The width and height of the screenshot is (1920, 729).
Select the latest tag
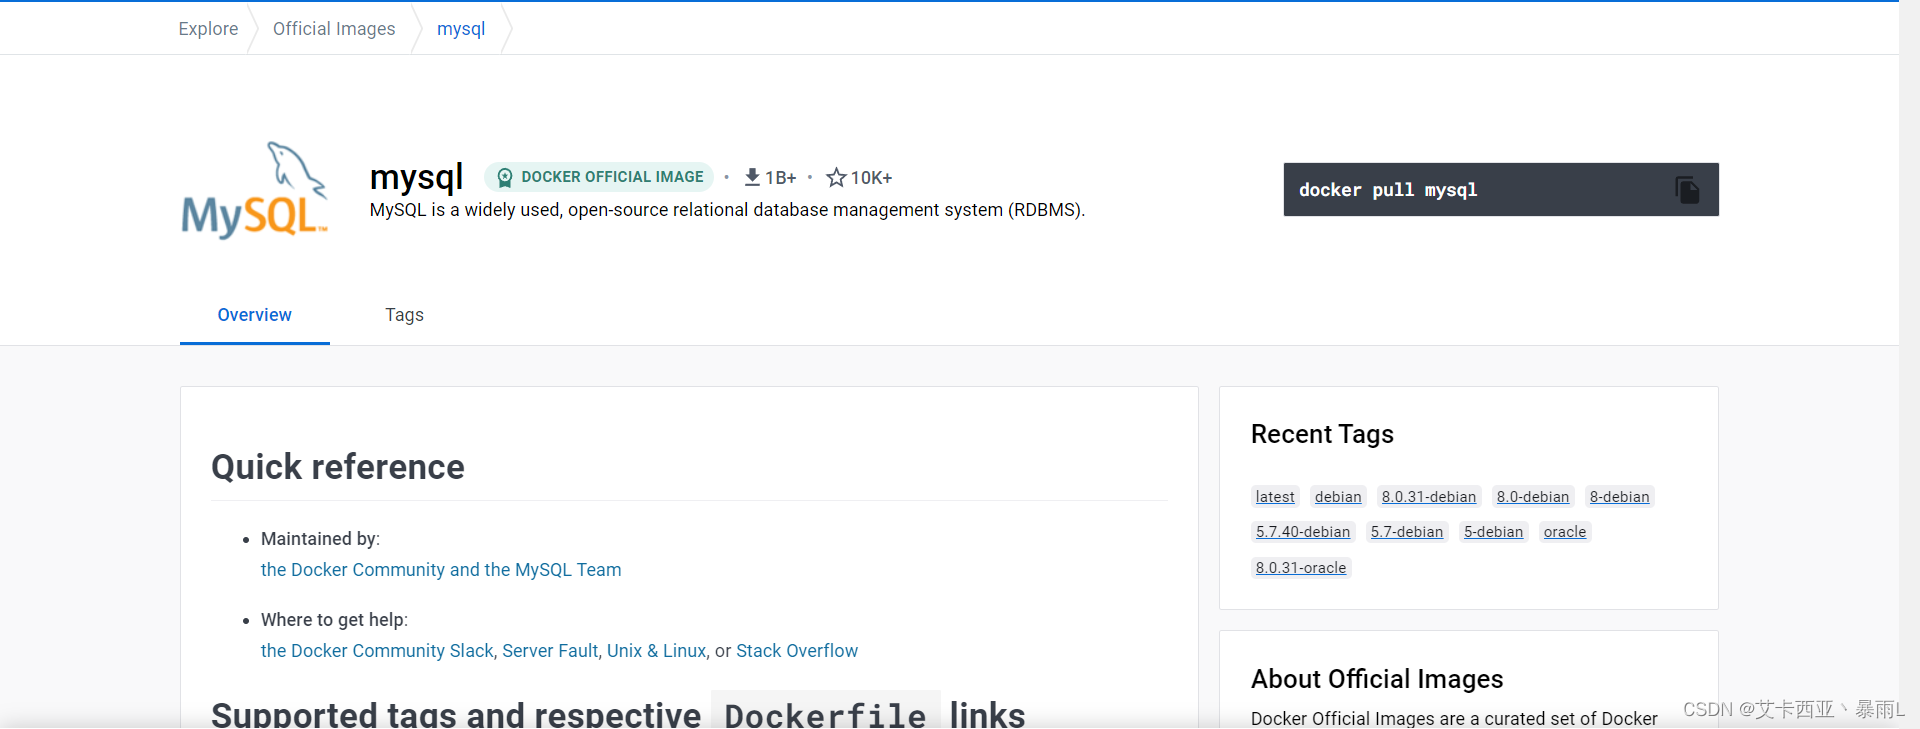1275,497
